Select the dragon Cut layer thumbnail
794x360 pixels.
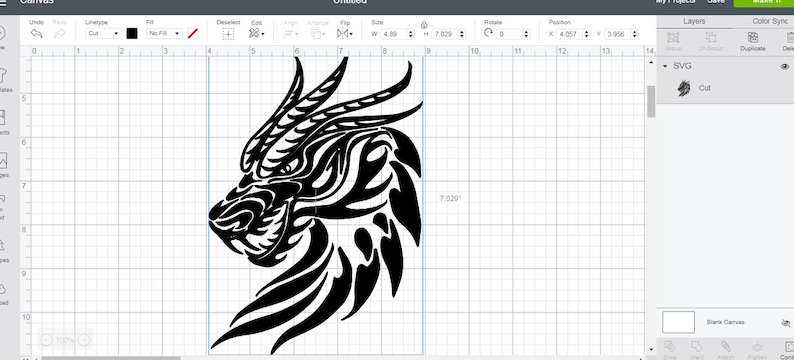pos(684,88)
